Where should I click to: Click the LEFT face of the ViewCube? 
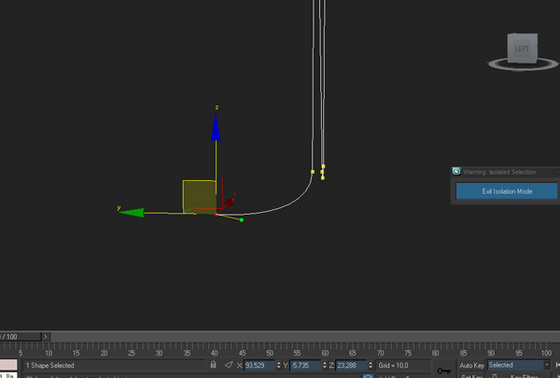pyautogui.click(x=522, y=48)
